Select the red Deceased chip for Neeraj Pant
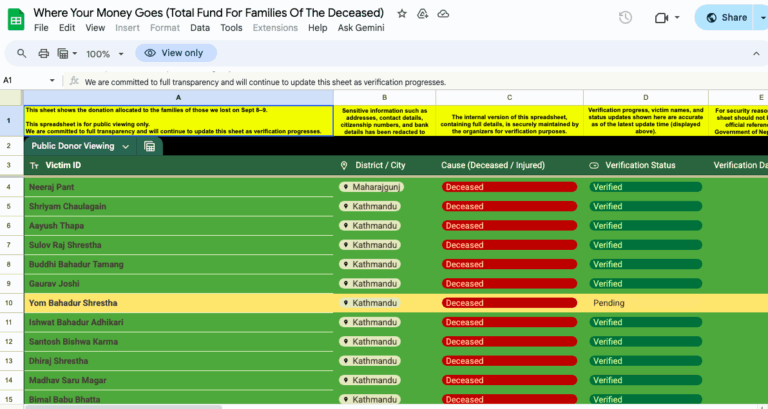The height and width of the screenshot is (409, 768). [509, 187]
